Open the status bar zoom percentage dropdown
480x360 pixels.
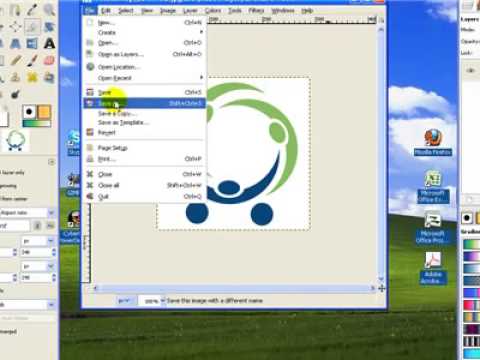pyautogui.click(x=152, y=301)
